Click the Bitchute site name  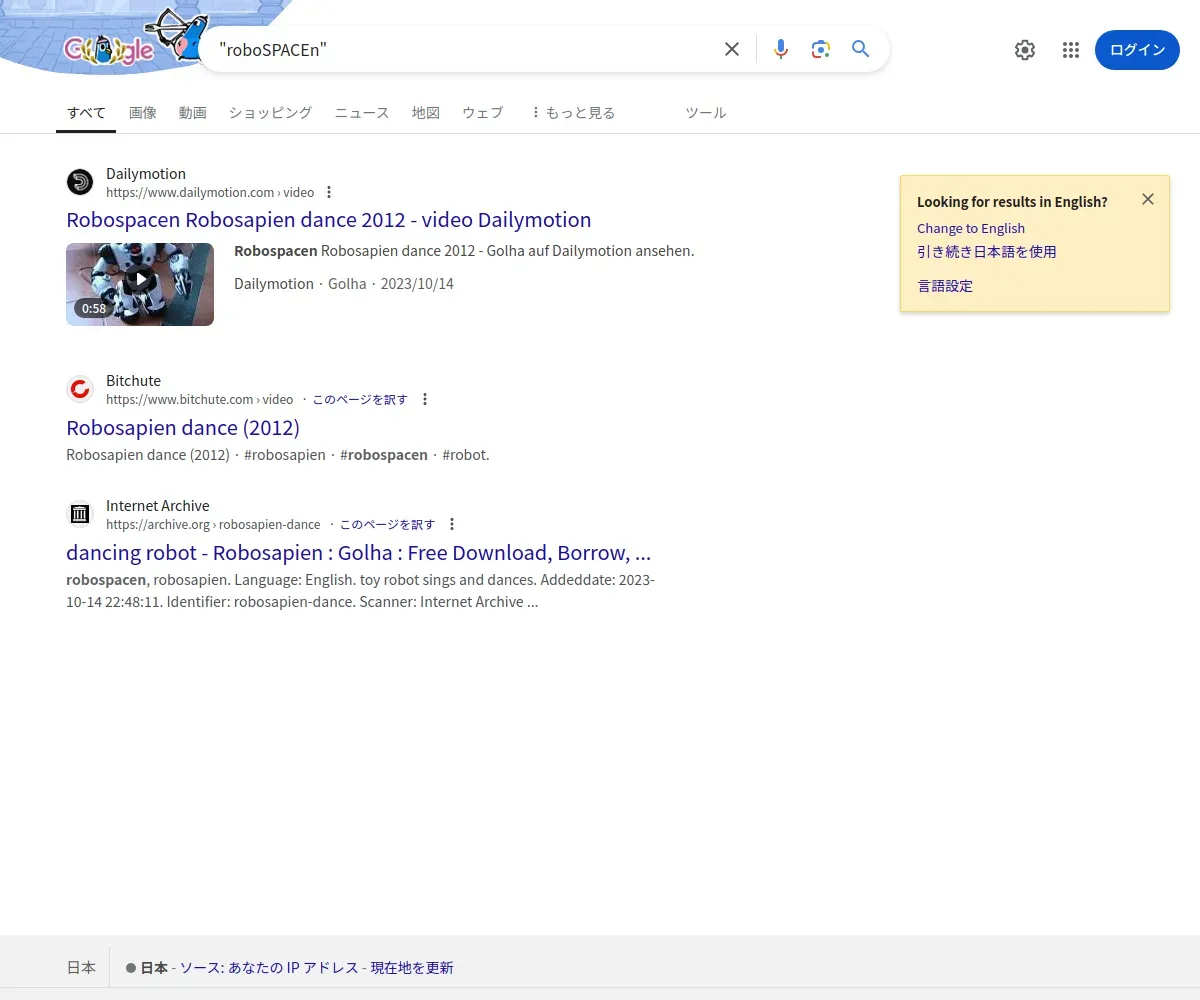click(133, 381)
